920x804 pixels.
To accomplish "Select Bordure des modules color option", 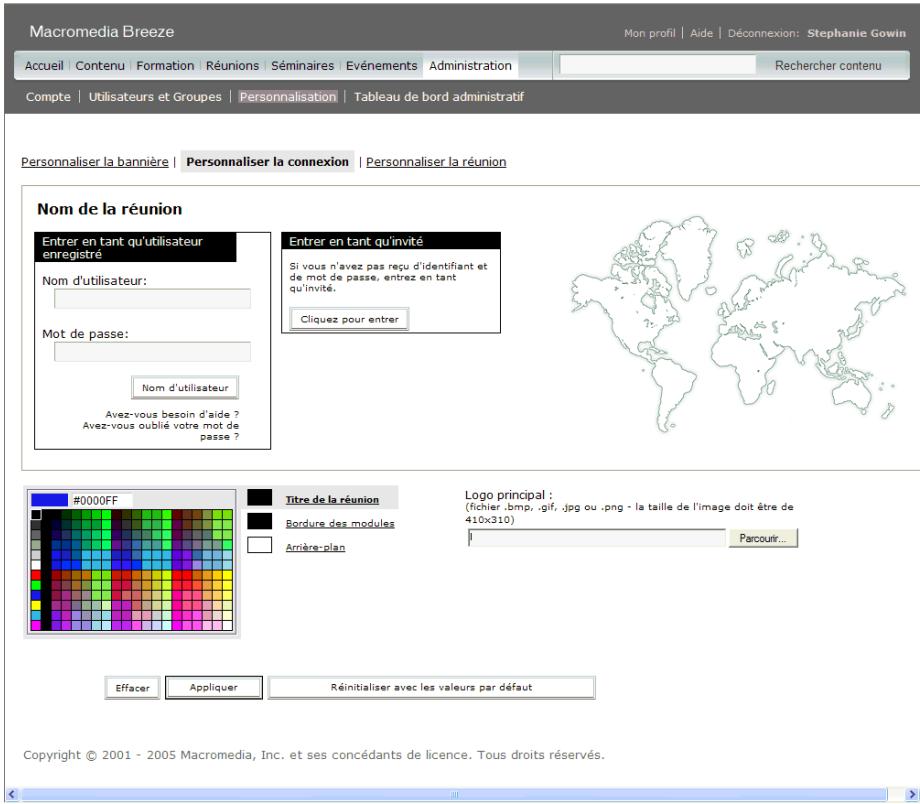I will [340, 523].
